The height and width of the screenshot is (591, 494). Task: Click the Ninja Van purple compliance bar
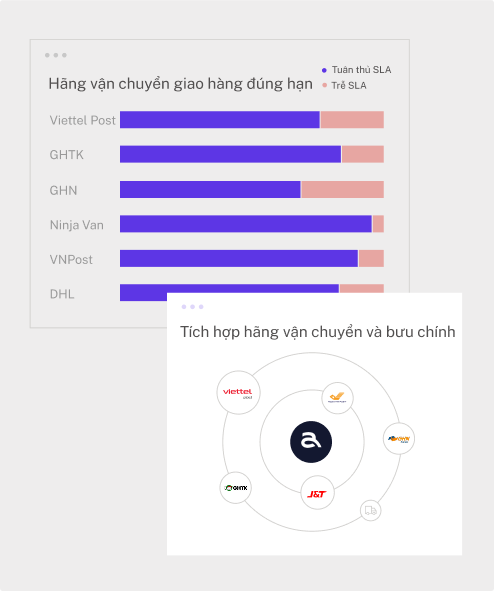(246, 224)
